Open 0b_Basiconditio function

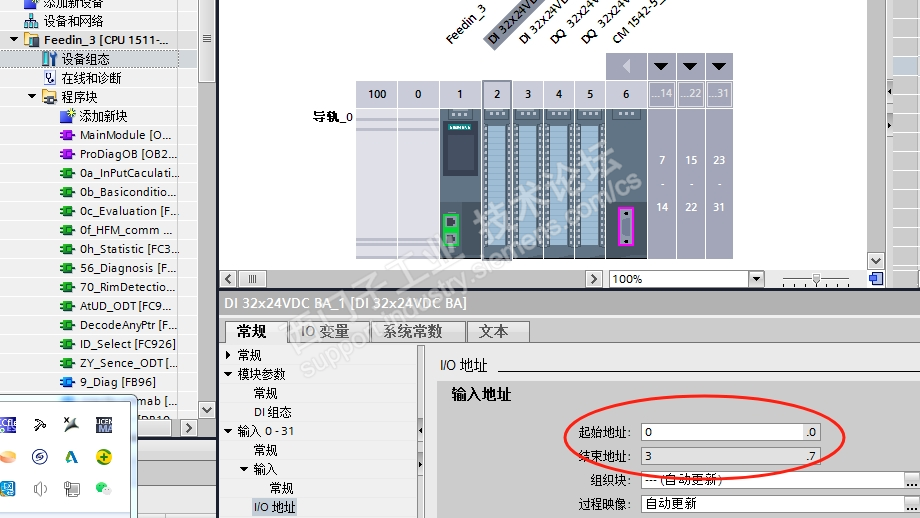tap(127, 192)
